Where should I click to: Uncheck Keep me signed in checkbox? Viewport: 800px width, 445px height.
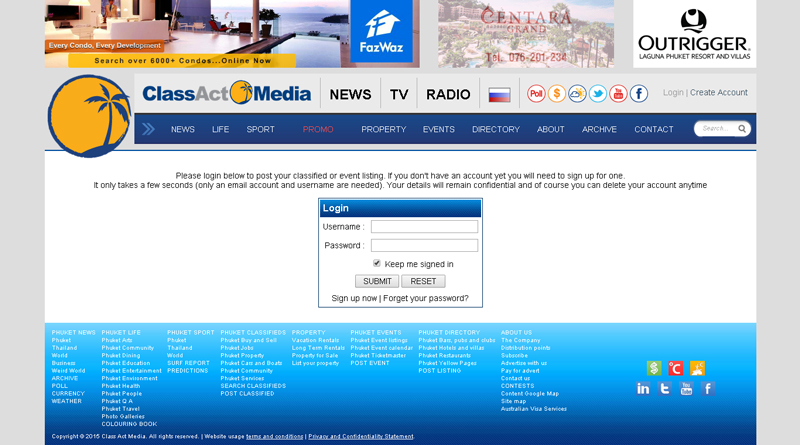(x=377, y=263)
